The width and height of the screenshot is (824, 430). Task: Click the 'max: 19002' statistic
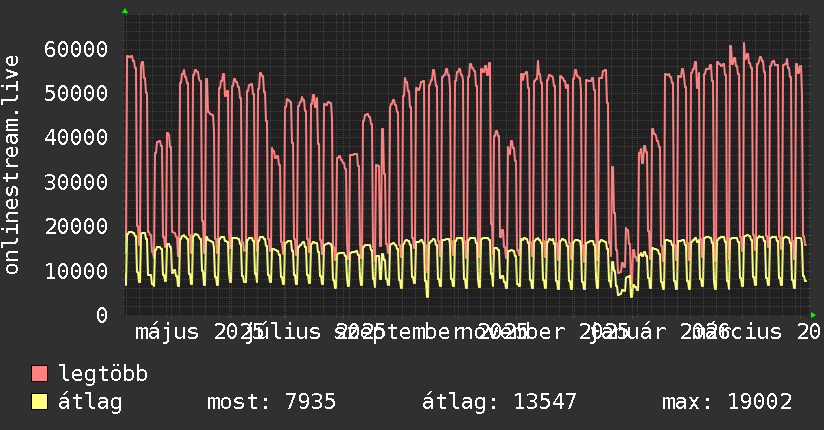pos(727,402)
